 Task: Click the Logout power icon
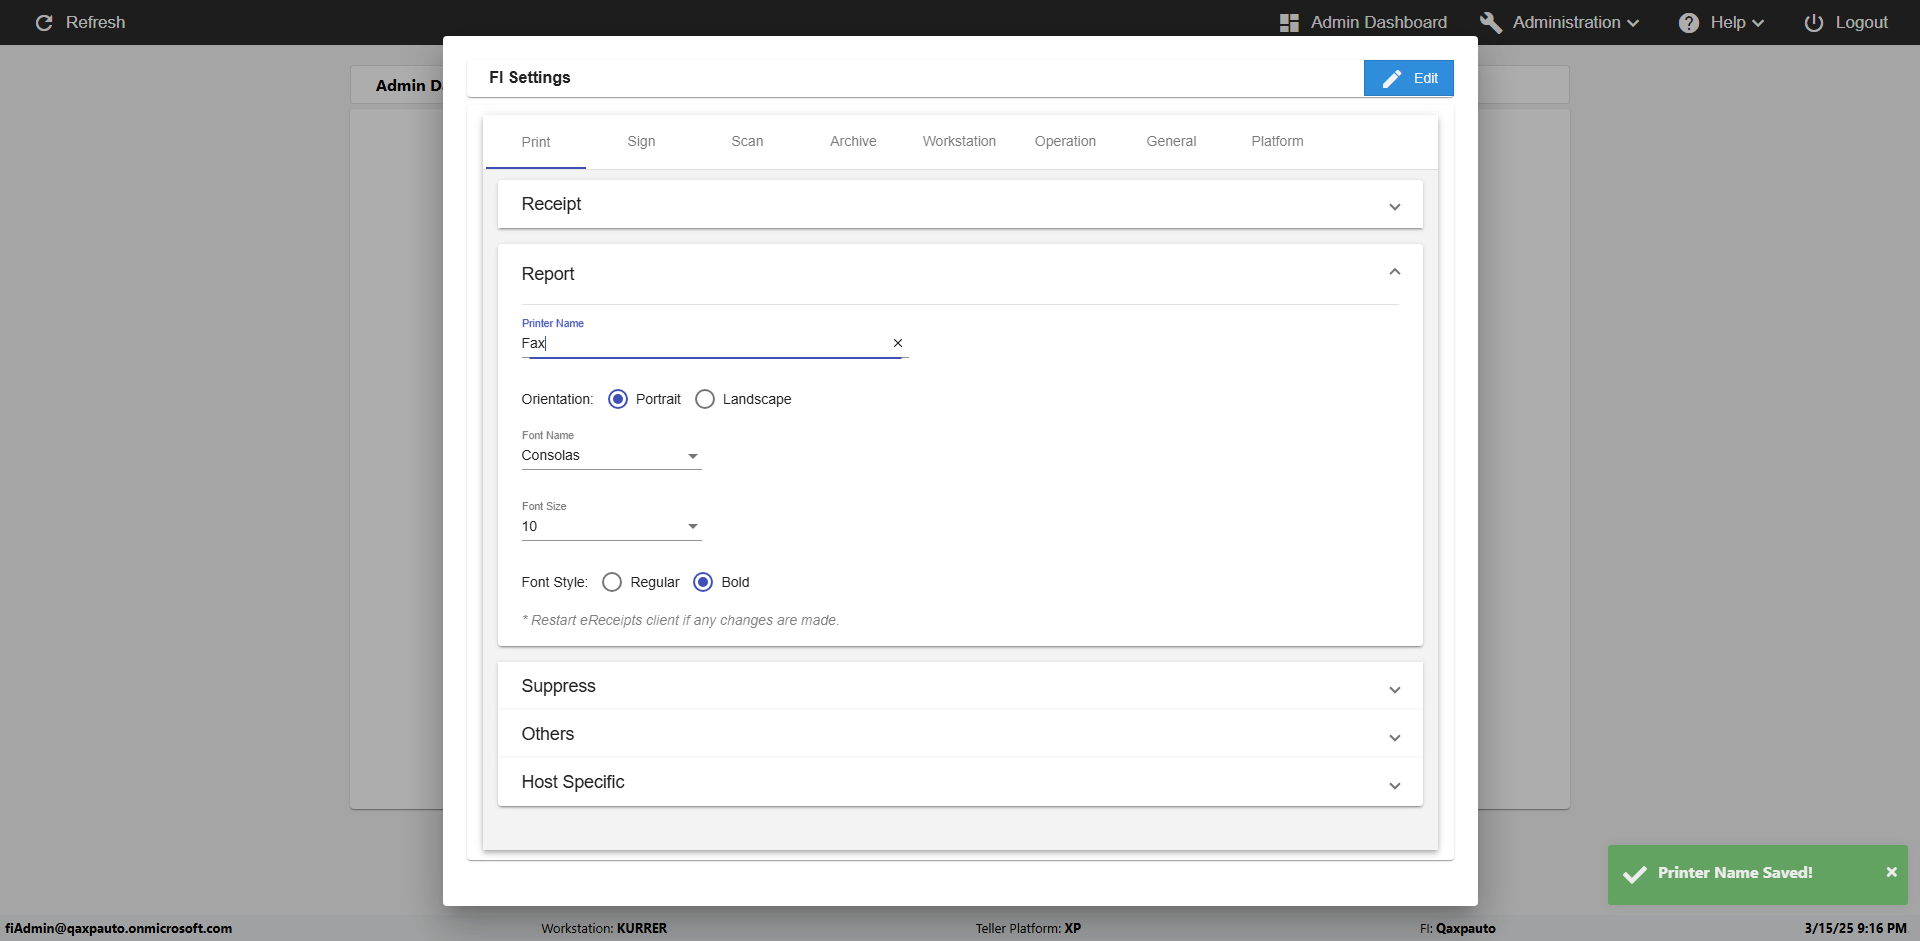[x=1813, y=22]
